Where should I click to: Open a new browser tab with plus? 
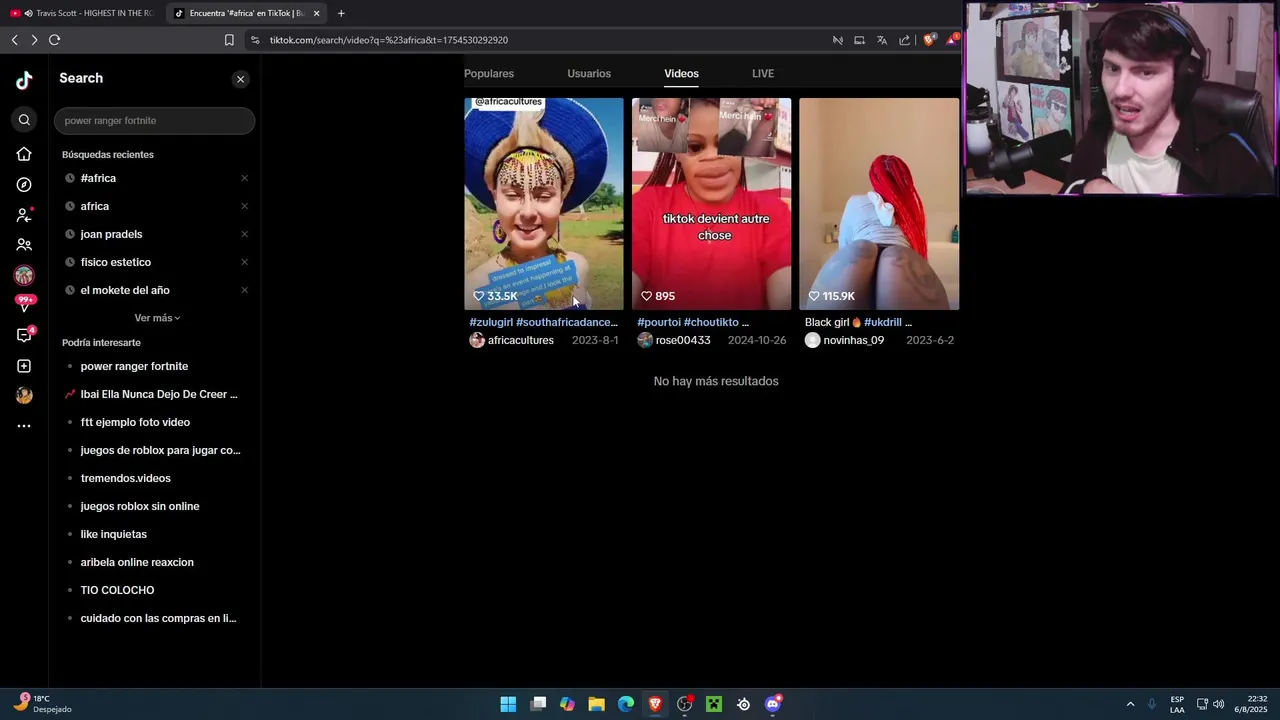tap(341, 13)
